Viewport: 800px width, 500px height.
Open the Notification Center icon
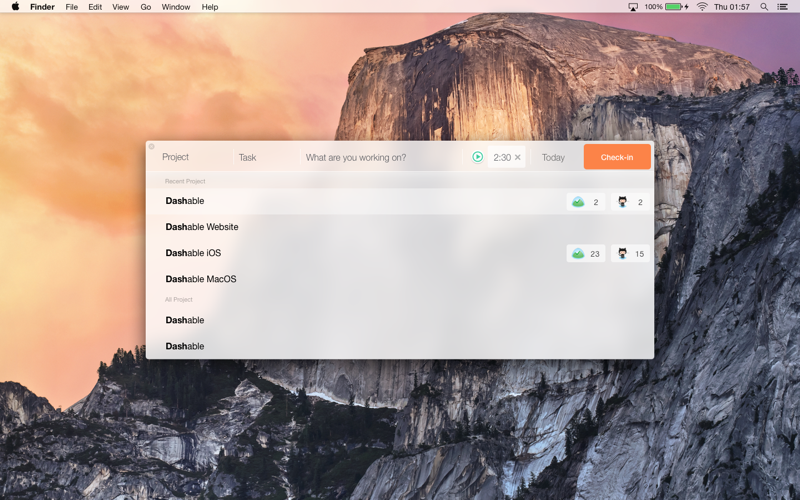[x=782, y=7]
